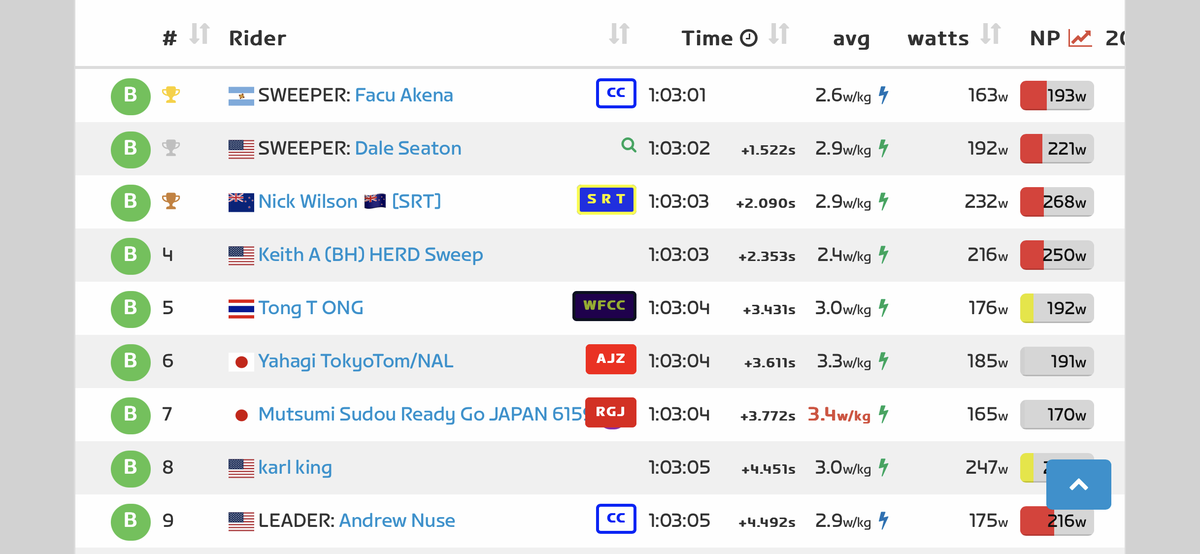This screenshot has width=1200, height=554.
Task: Sort by position number column arrows
Action: 200,35
